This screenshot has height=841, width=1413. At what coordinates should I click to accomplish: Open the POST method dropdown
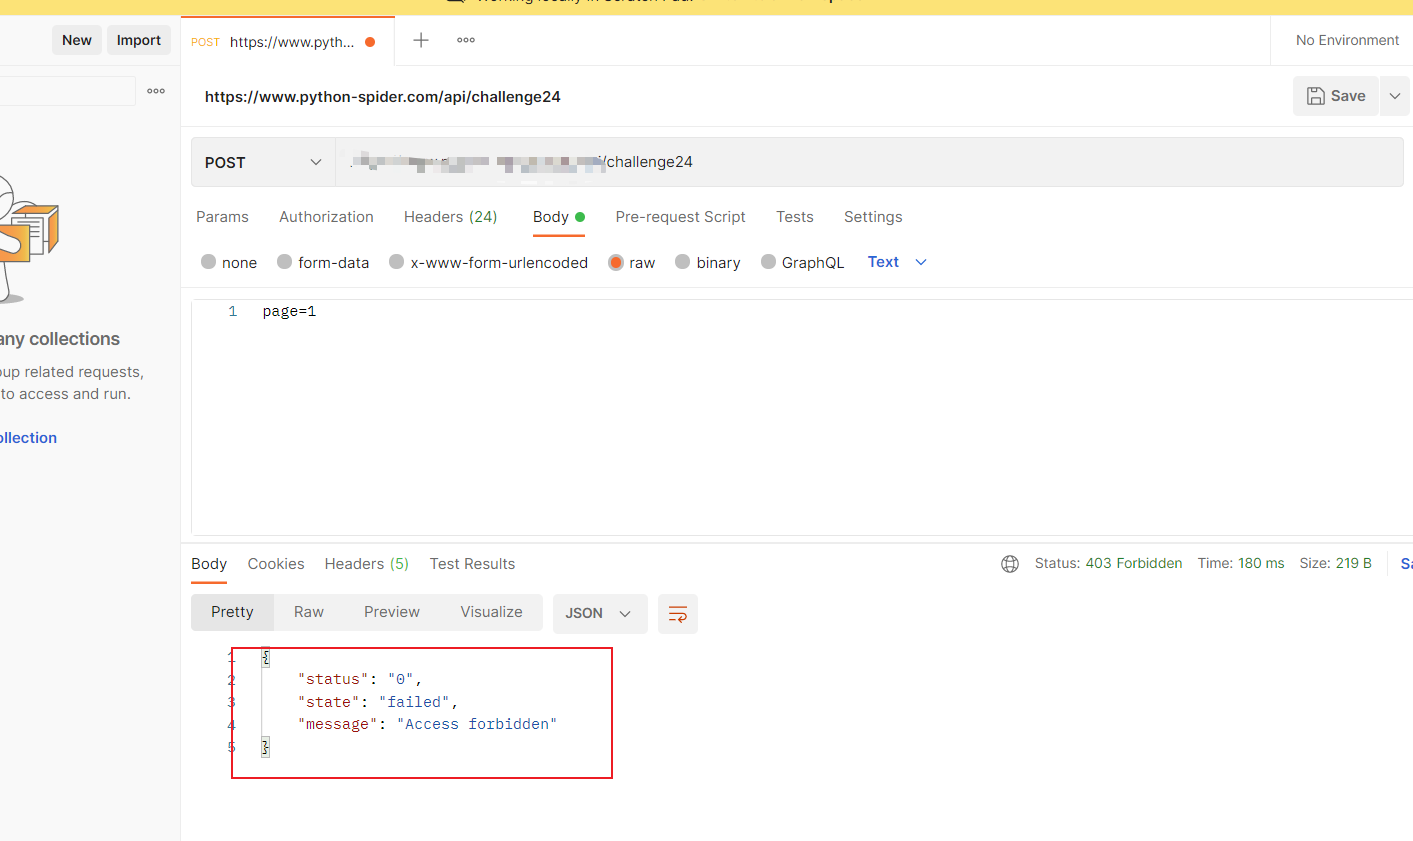coord(262,161)
